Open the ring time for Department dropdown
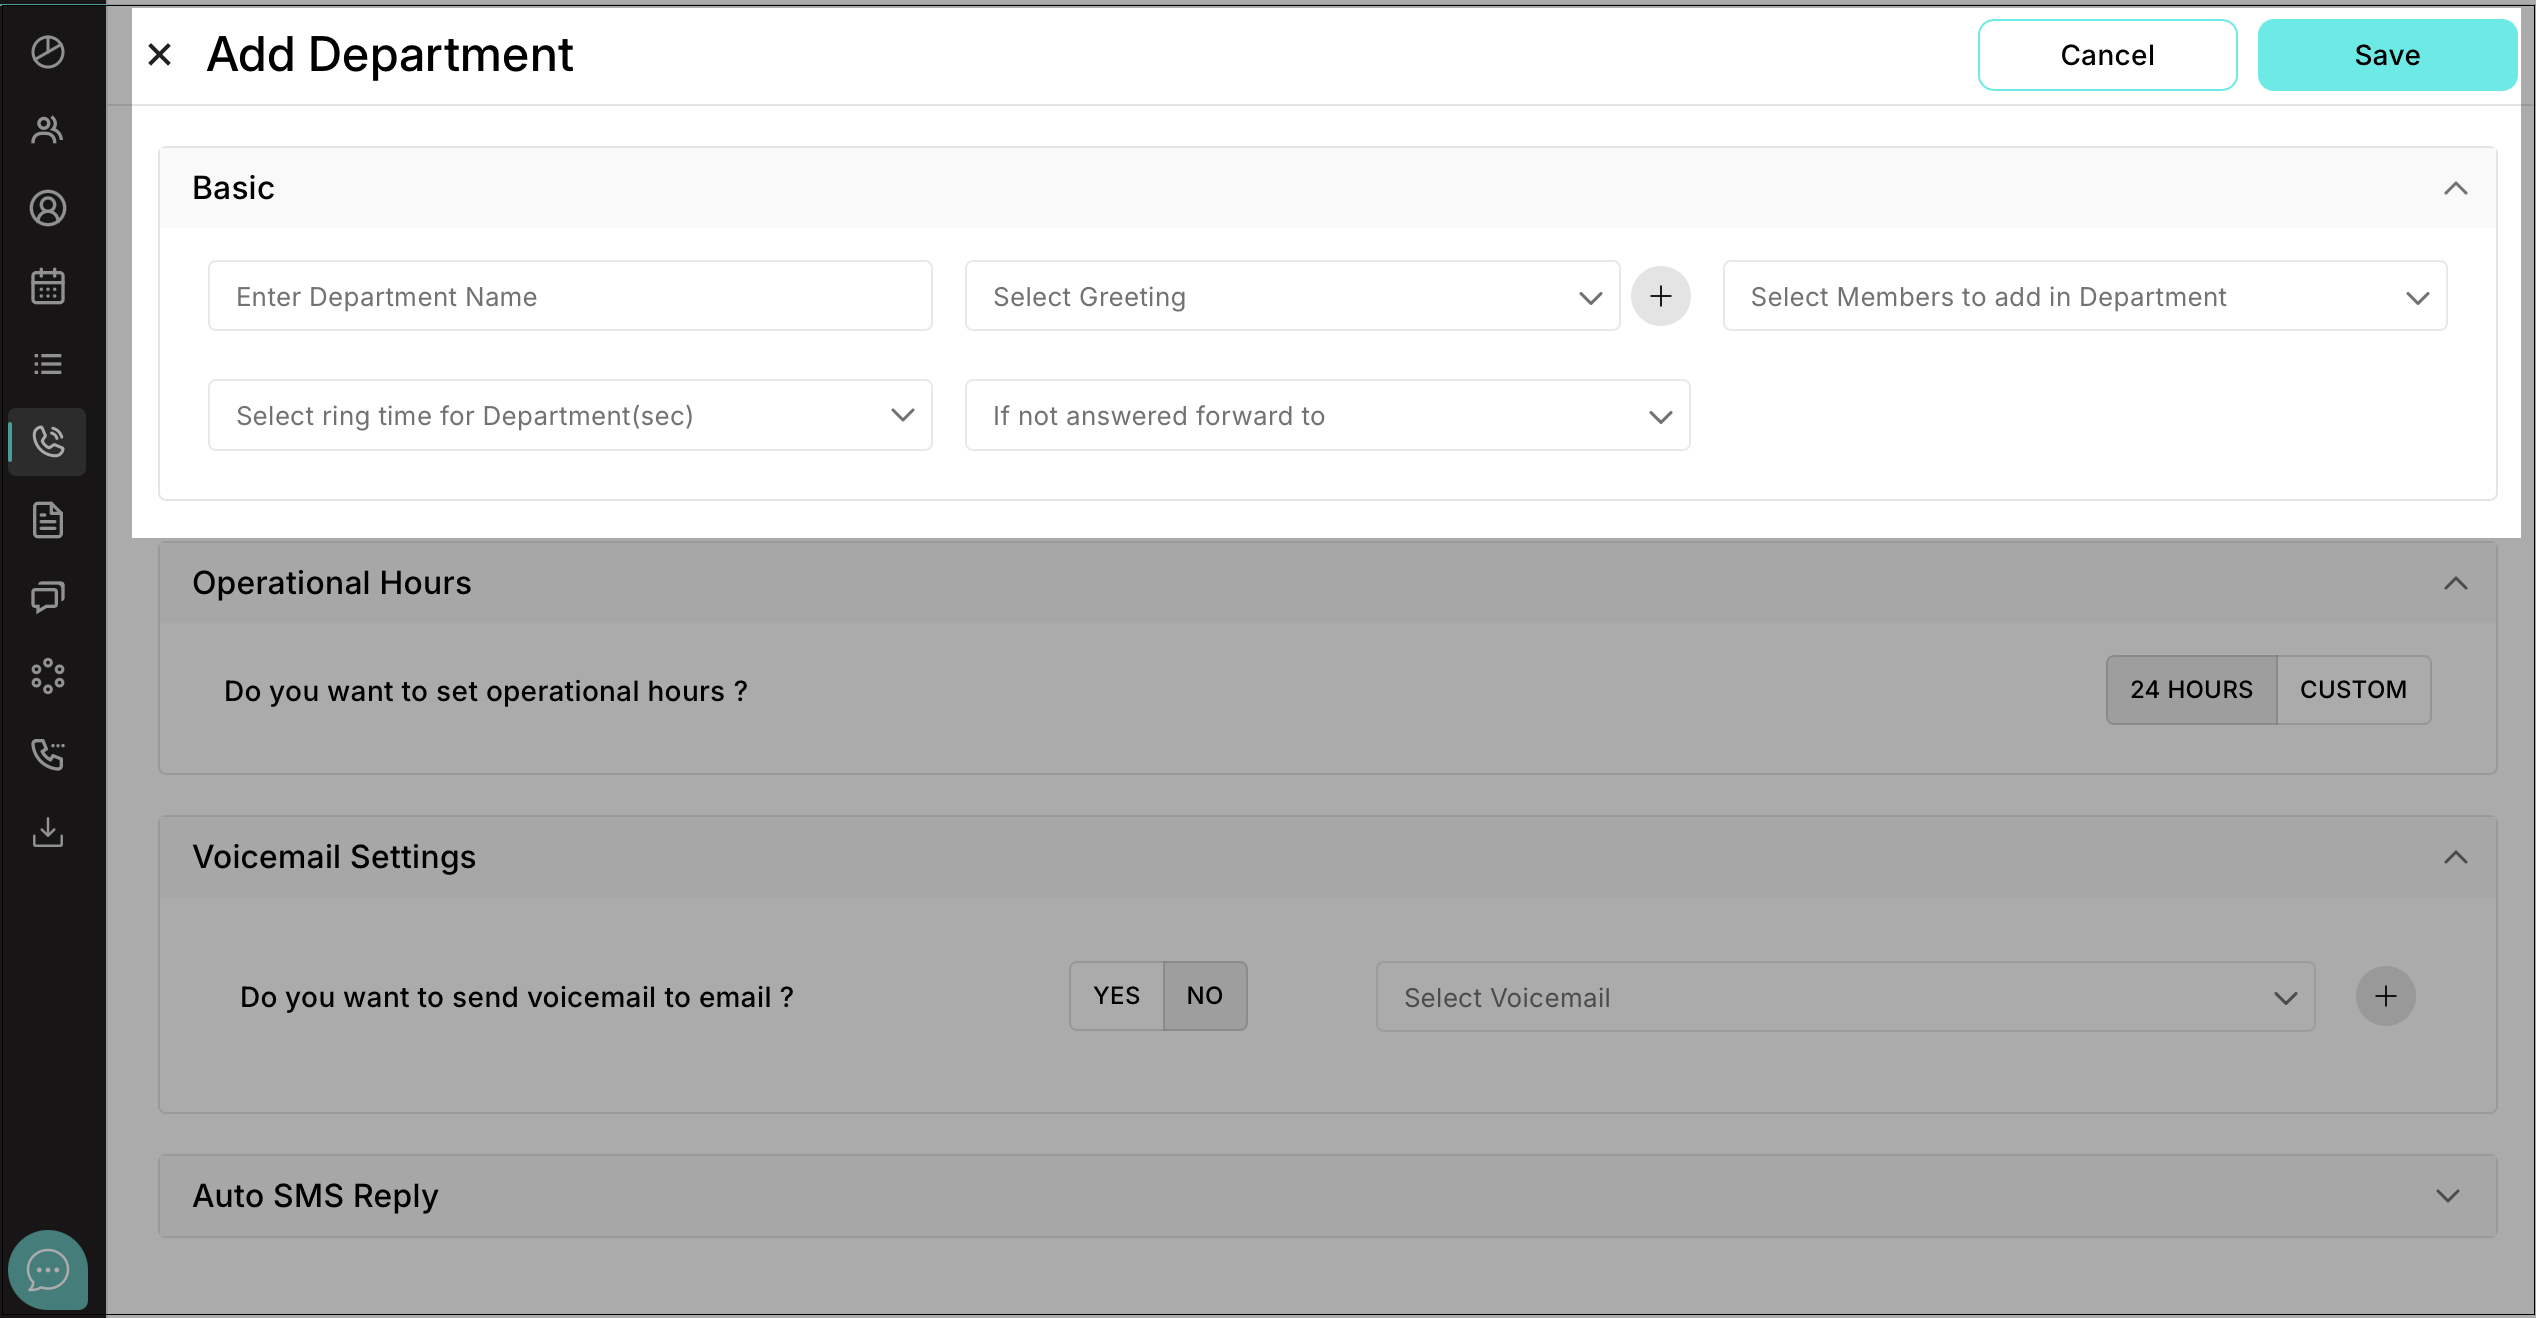This screenshot has height=1318, width=2536. [570, 415]
